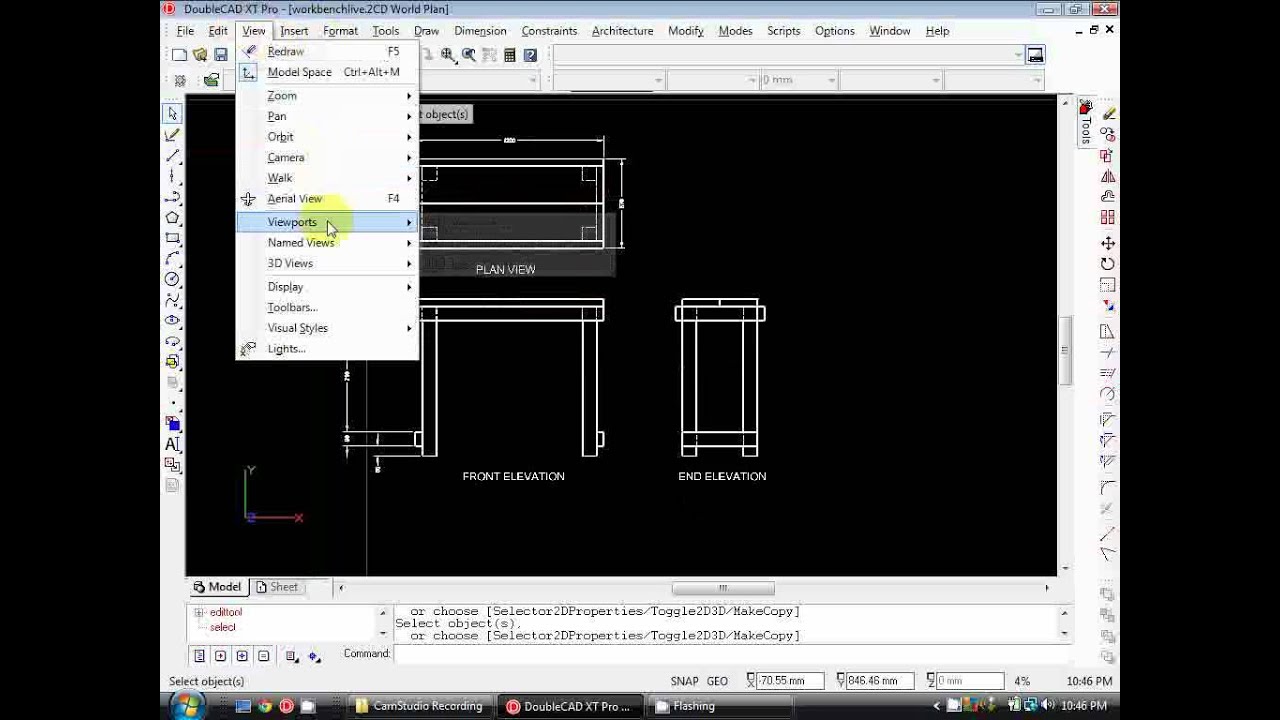Click the Calculator icon in top toolbar
The width and height of the screenshot is (1280, 720).
510,55
